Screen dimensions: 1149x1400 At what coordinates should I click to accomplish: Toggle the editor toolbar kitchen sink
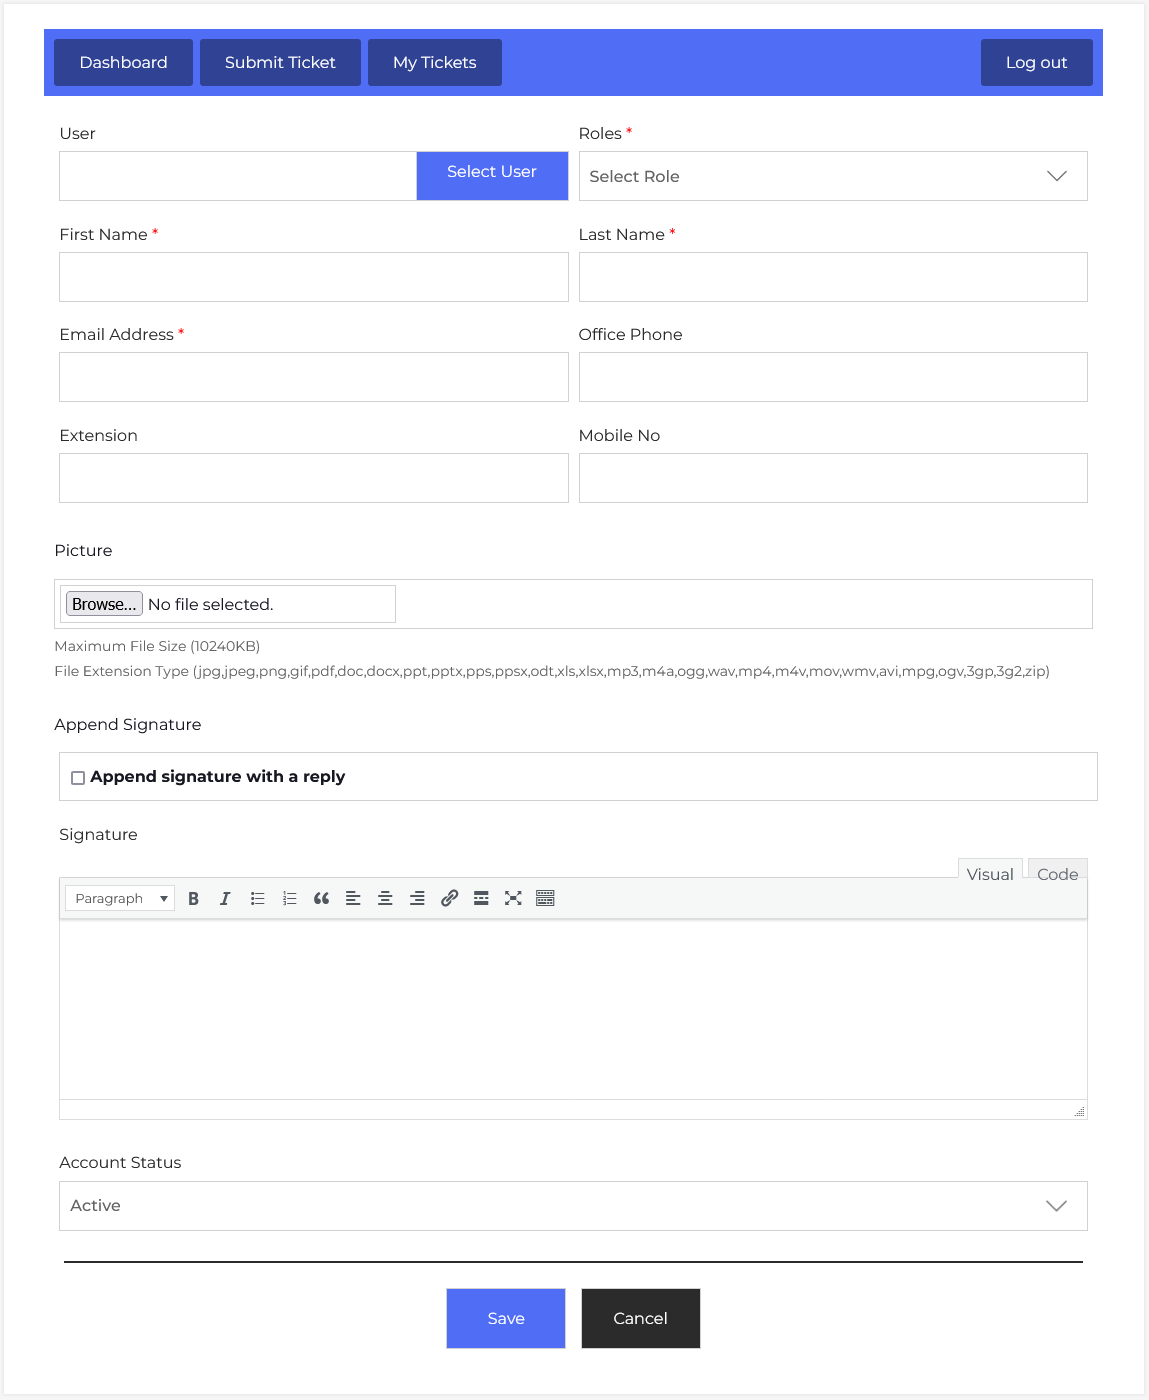[x=545, y=898]
